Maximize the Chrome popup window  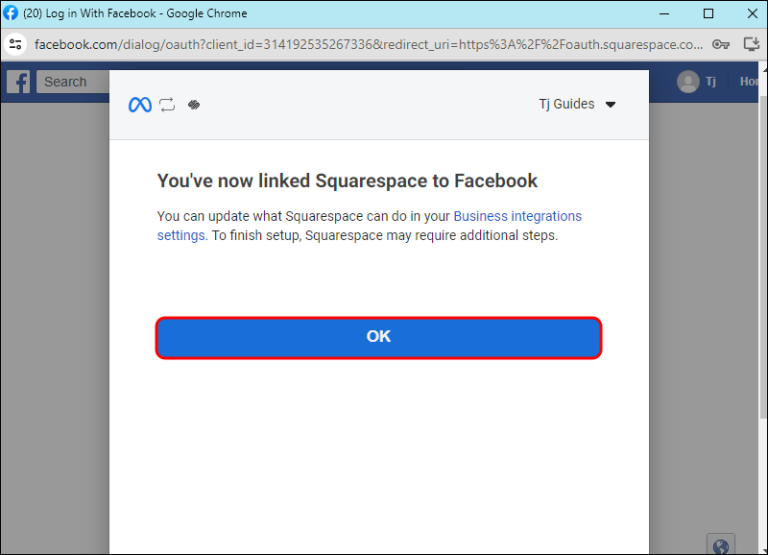pyautogui.click(x=708, y=13)
